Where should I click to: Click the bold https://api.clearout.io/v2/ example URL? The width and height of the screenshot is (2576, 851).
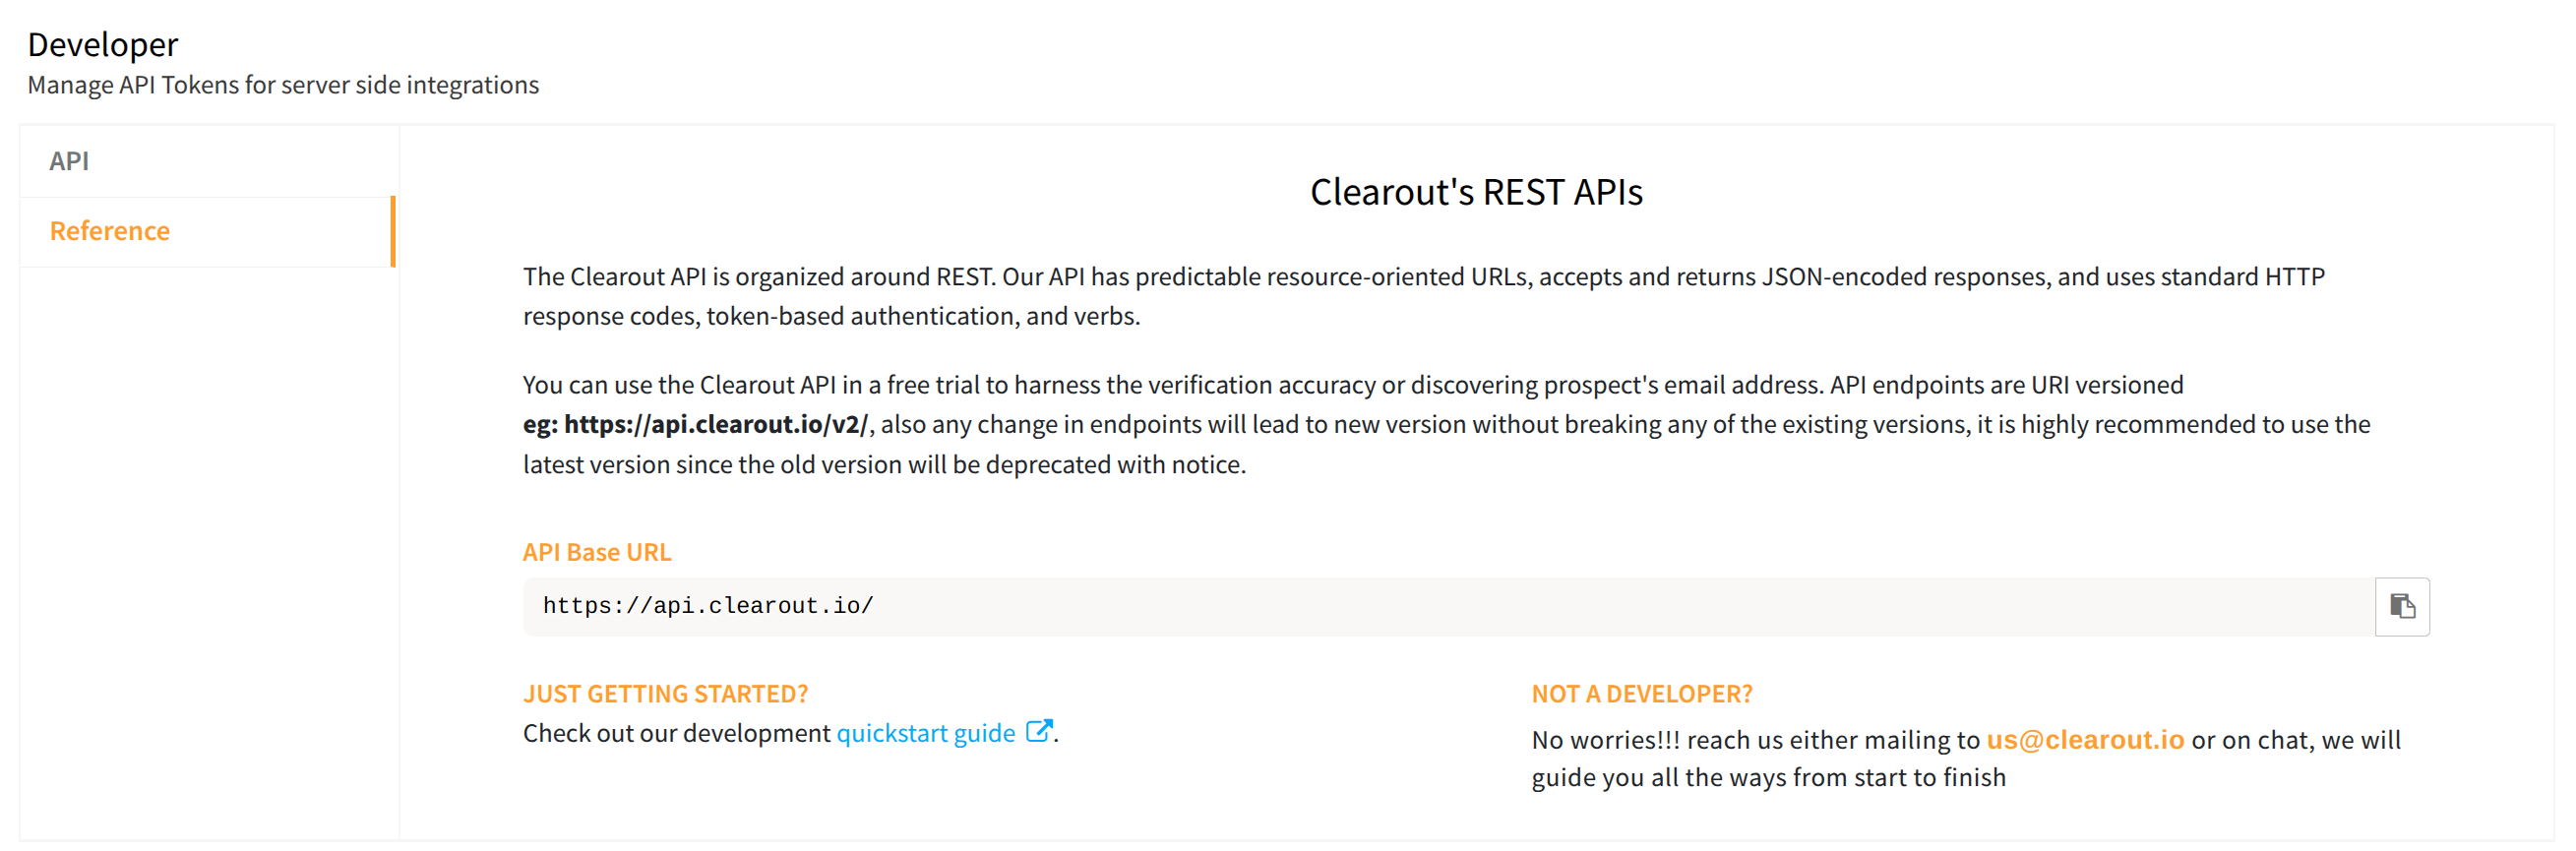pyautogui.click(x=715, y=425)
